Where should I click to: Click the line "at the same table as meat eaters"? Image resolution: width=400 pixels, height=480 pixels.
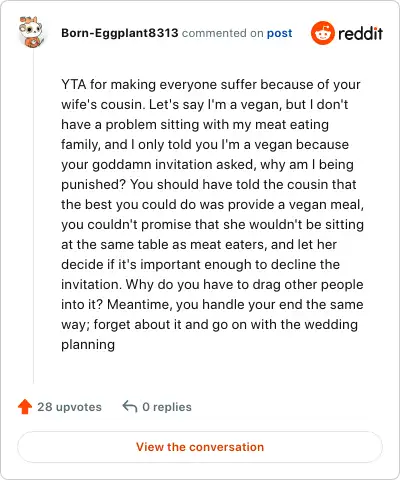199,245
